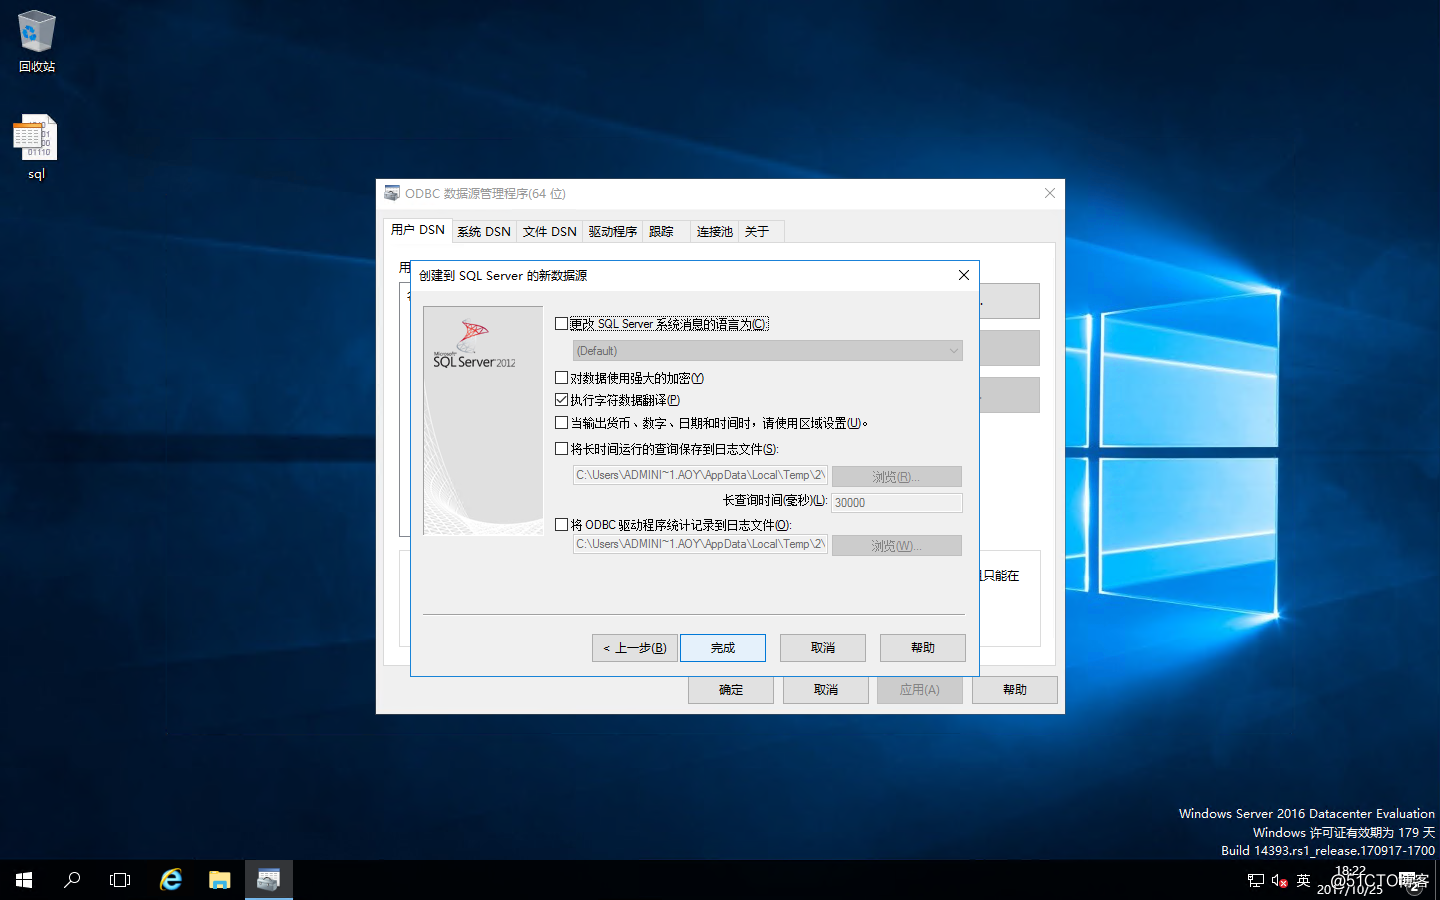
Task: Enable strong encryption for data checkbox
Action: [561, 377]
